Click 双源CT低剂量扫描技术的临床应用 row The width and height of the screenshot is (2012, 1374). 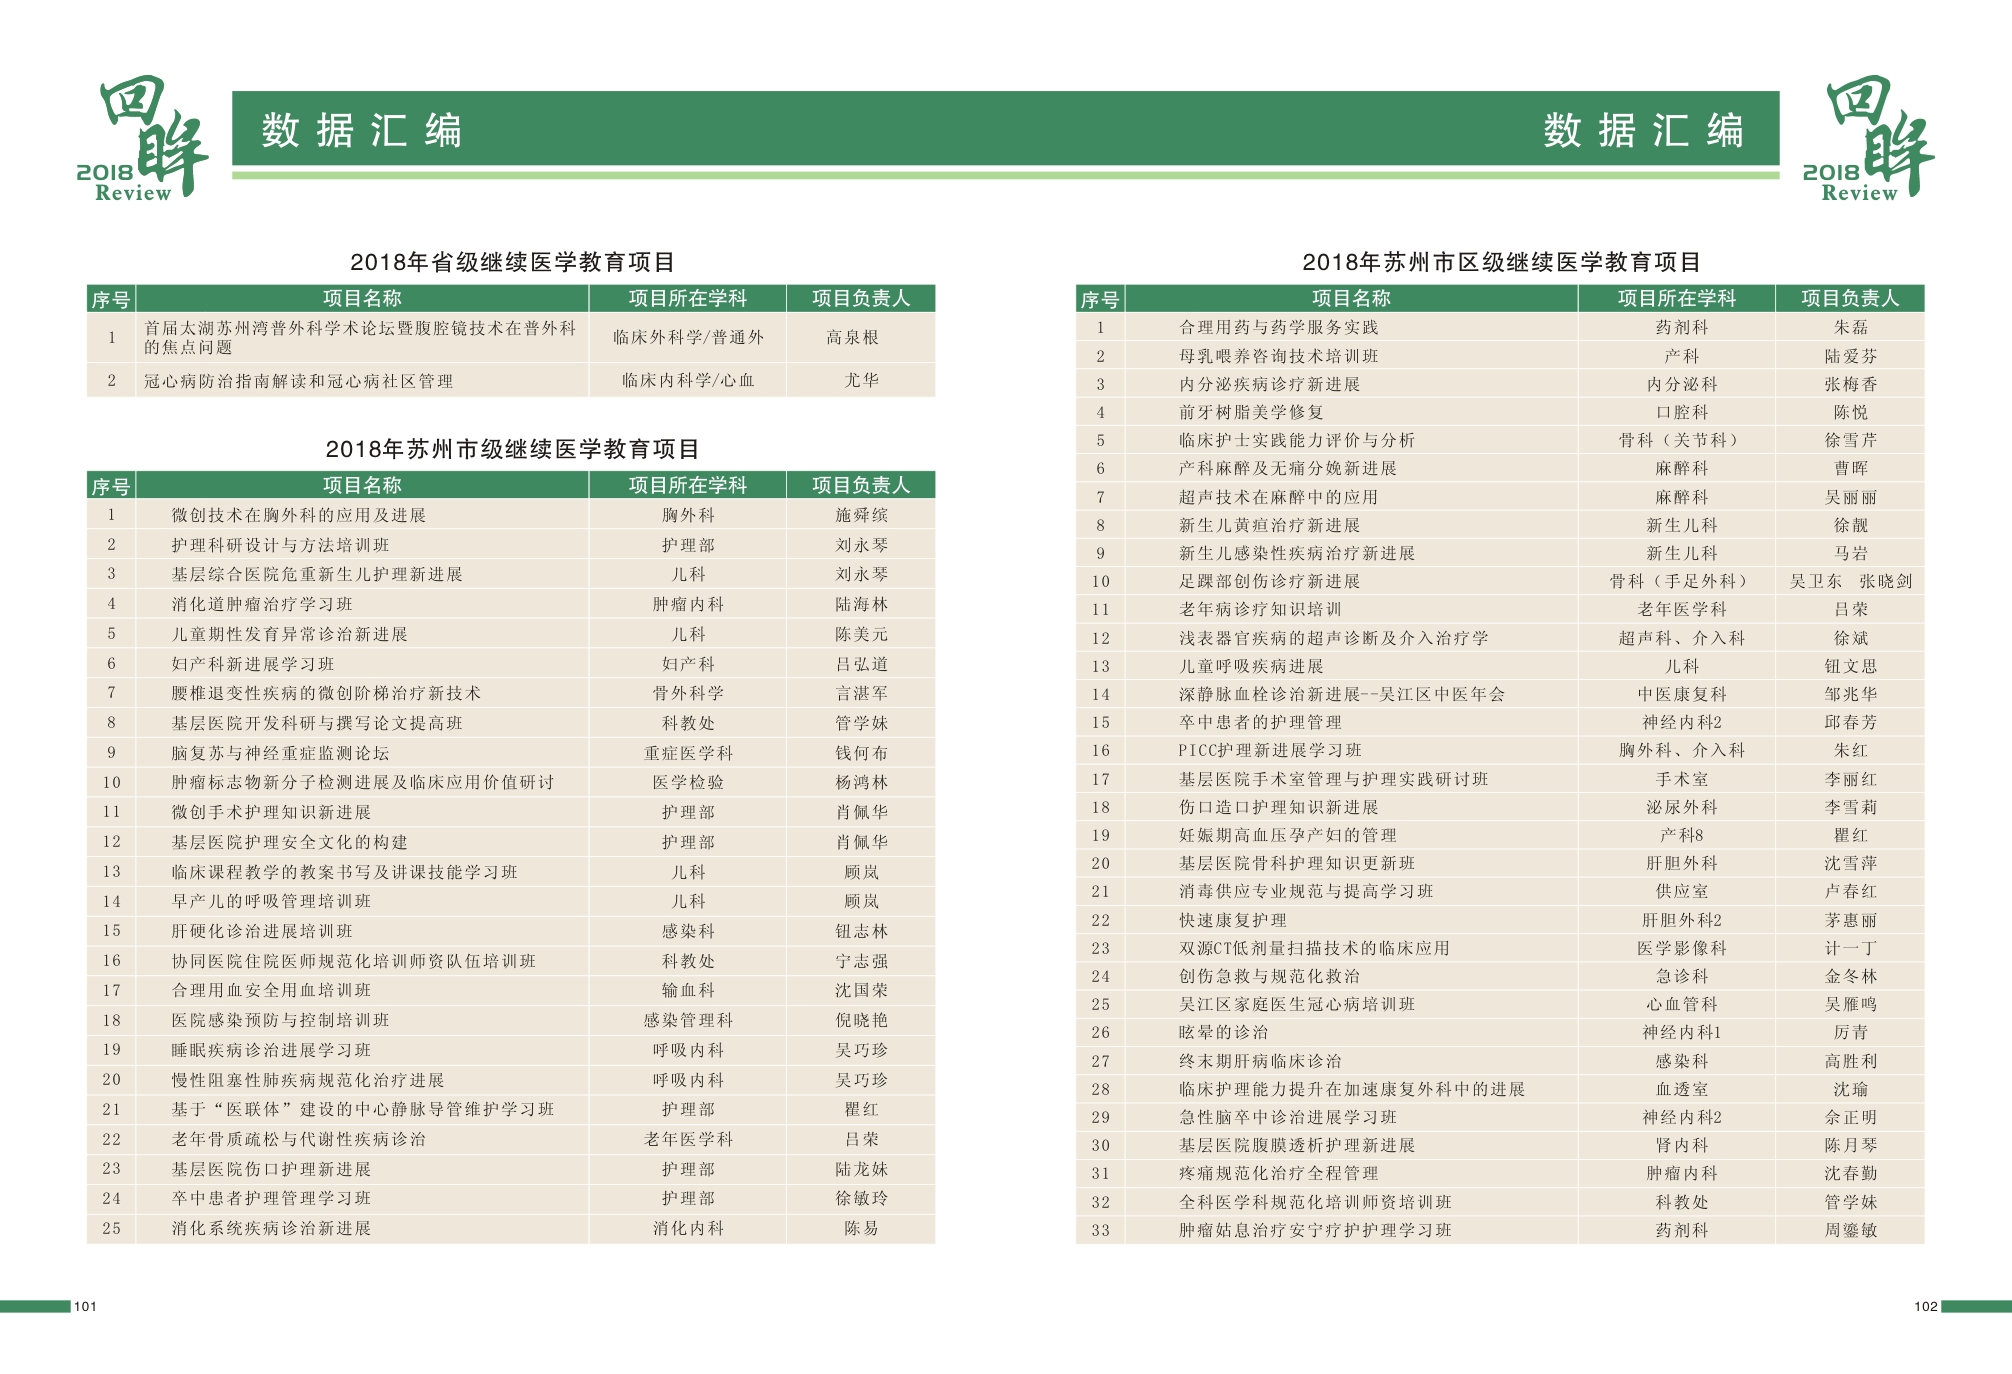pyautogui.click(x=1313, y=948)
